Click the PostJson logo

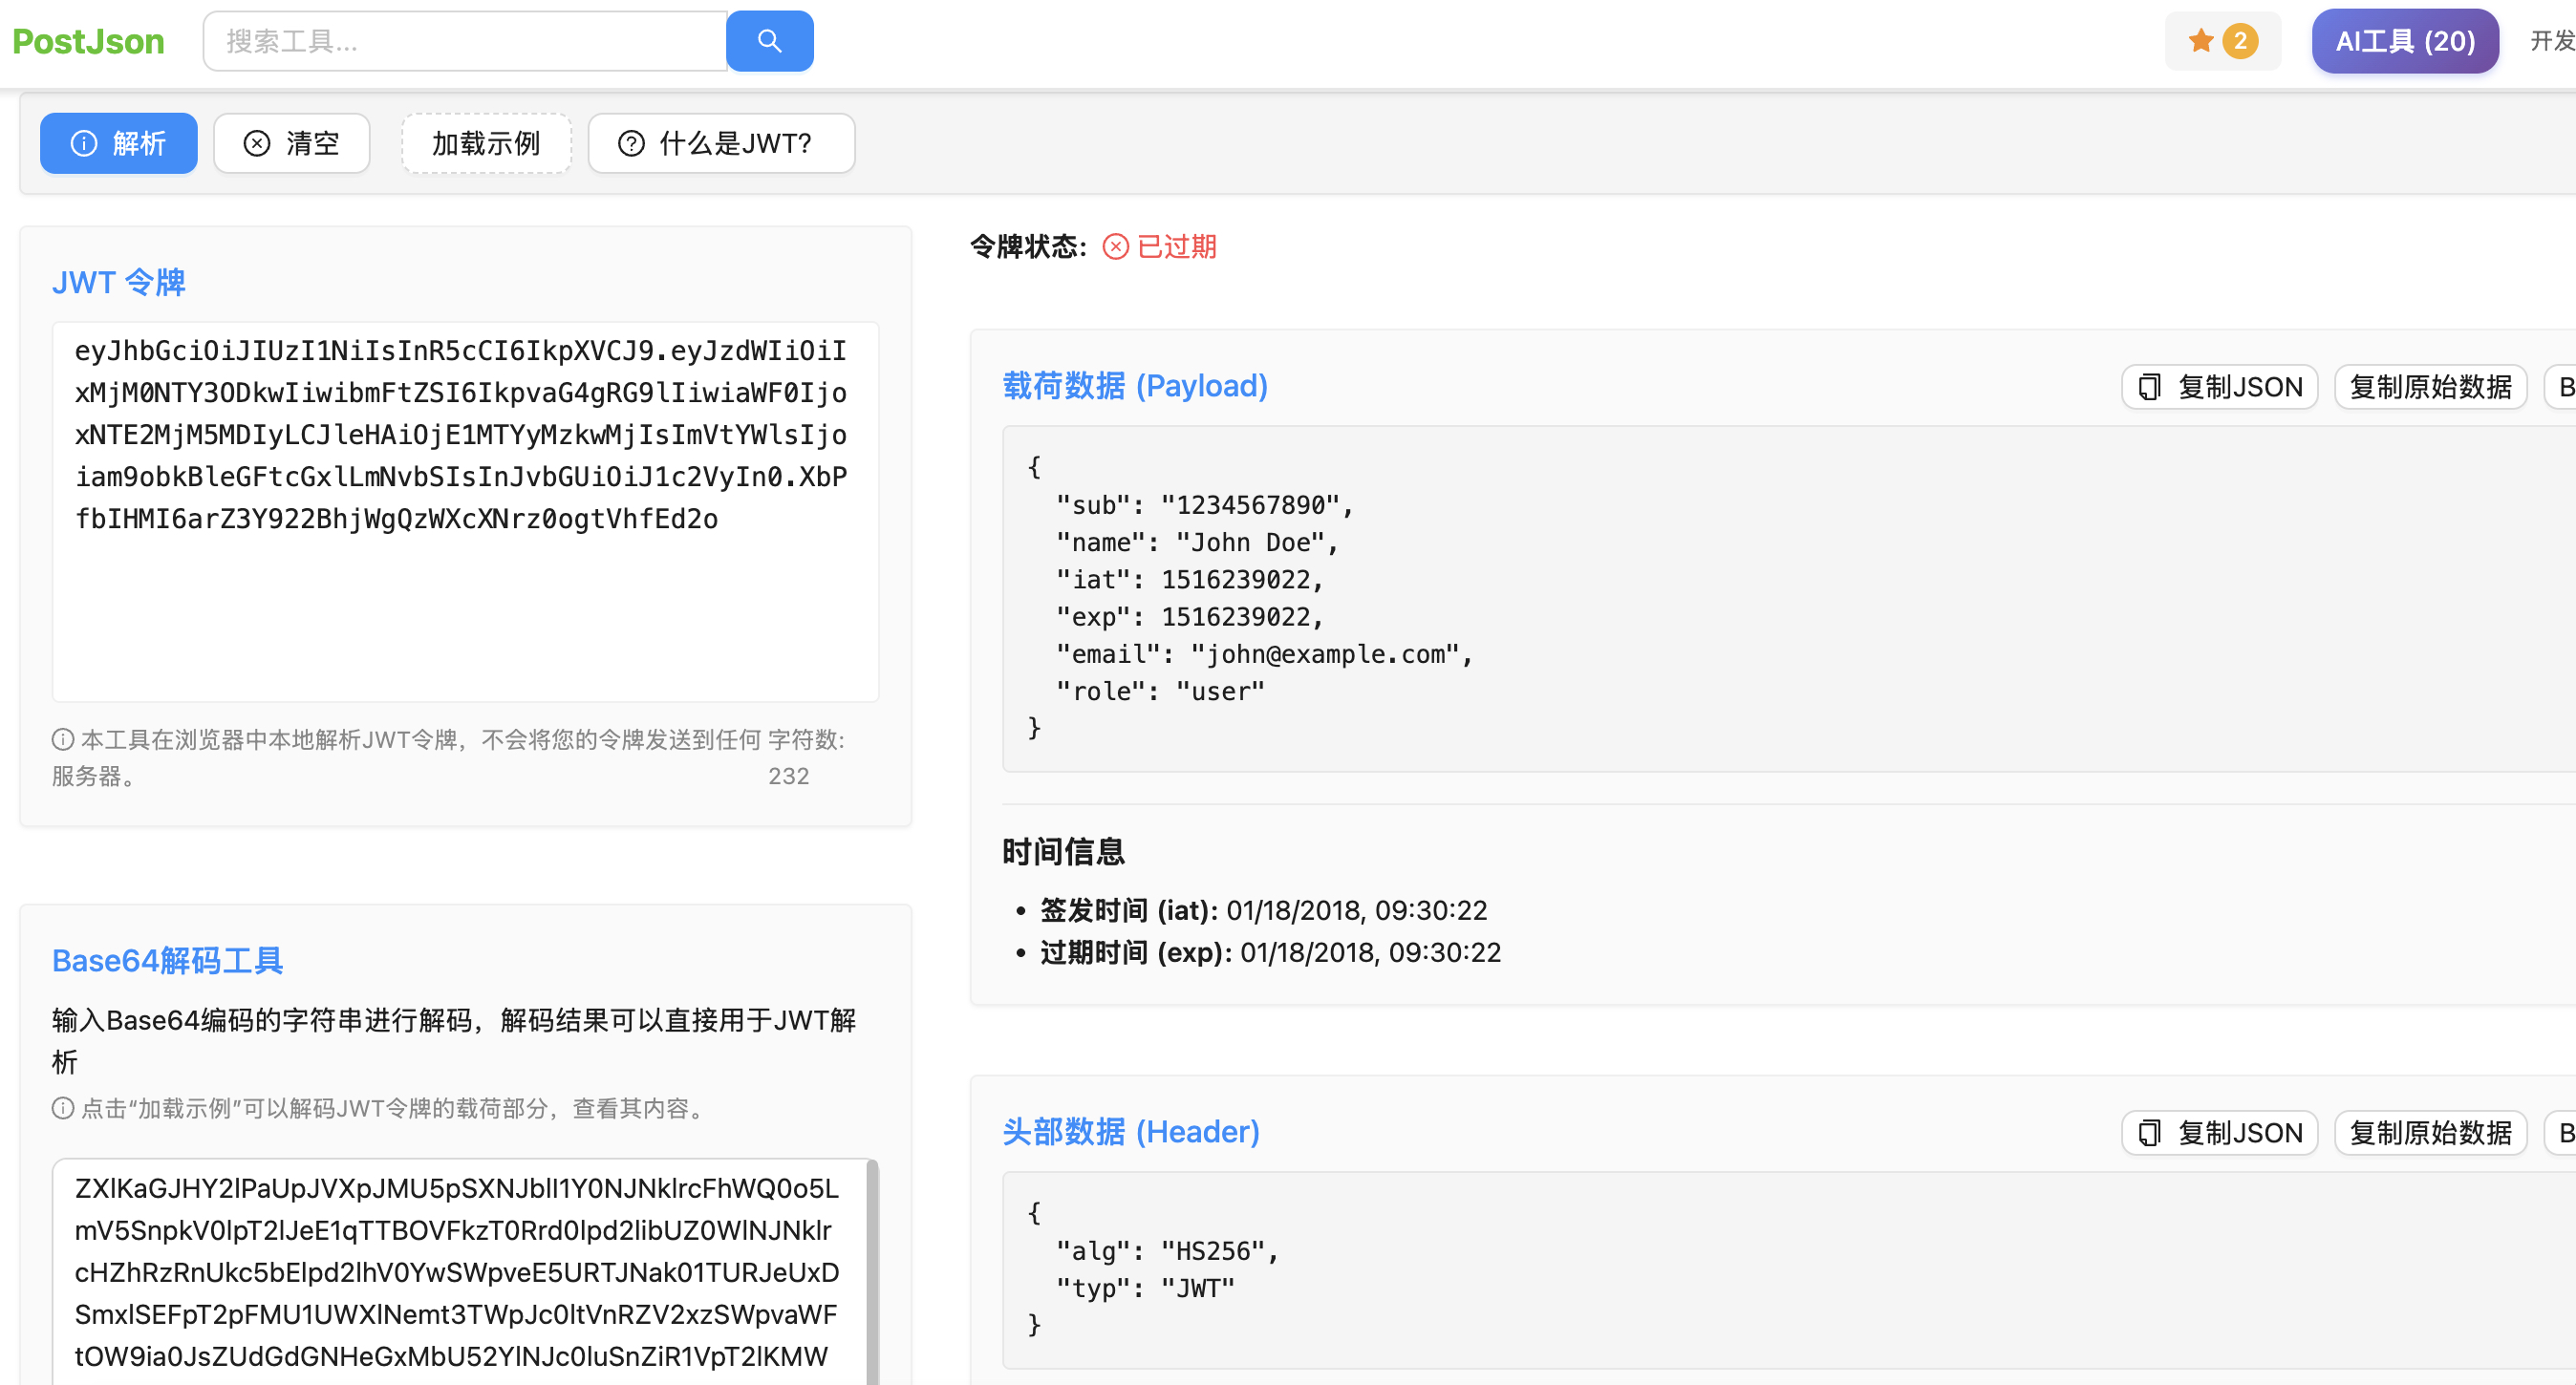pos(88,41)
